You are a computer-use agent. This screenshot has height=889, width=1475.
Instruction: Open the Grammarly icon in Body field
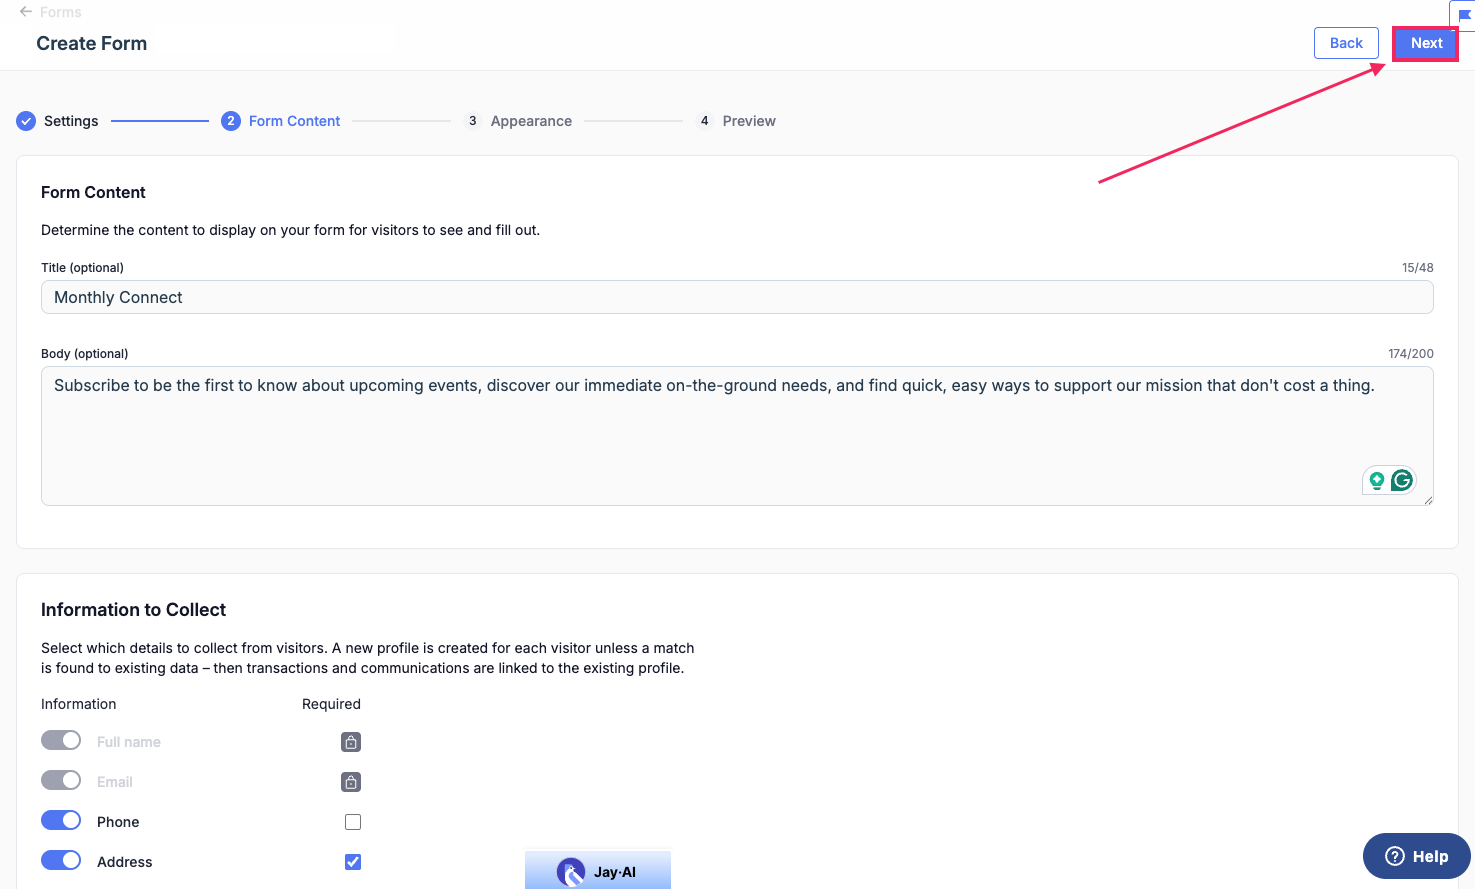[1402, 480]
